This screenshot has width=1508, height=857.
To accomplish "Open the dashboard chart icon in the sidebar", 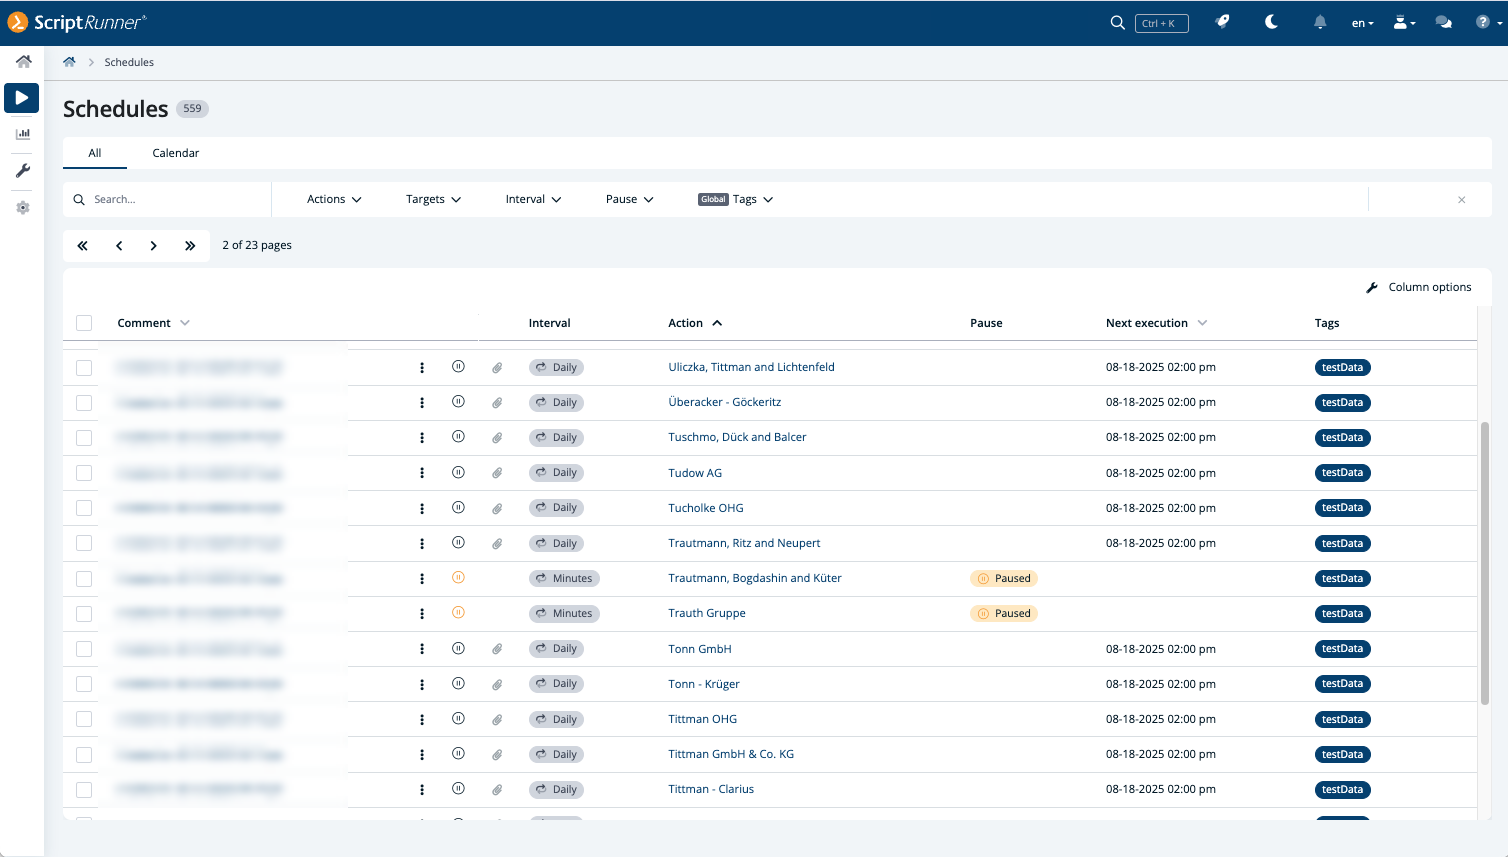I will click(22, 134).
